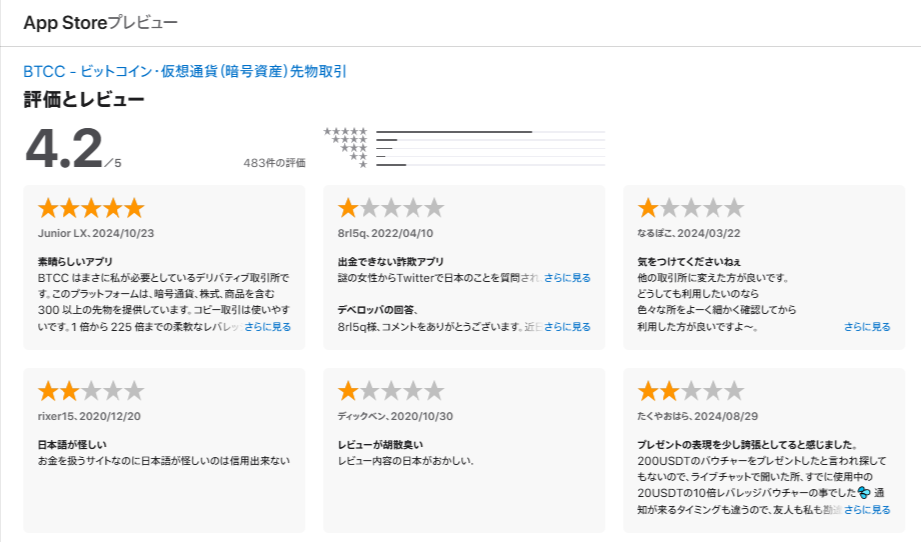Click author line ディックベン、2020/10/30
The height and width of the screenshot is (542, 921).
coord(395,416)
